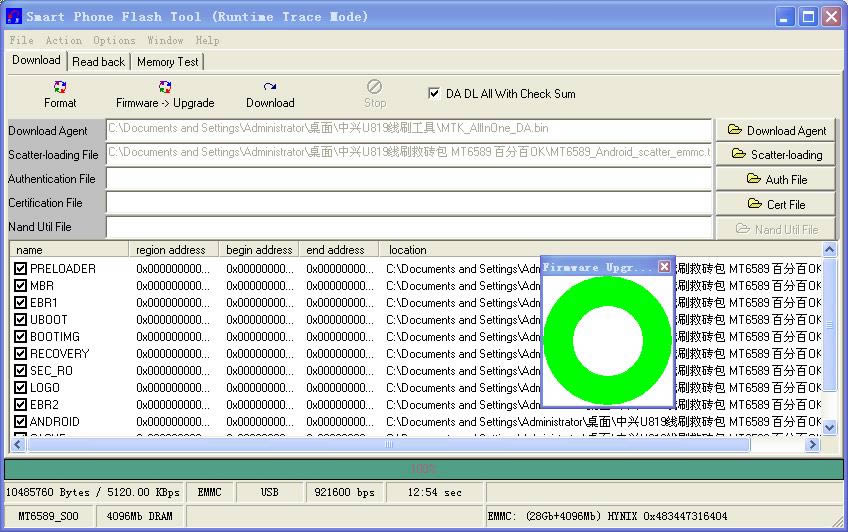Click the Authentication File input field
The image size is (848, 532).
click(408, 179)
